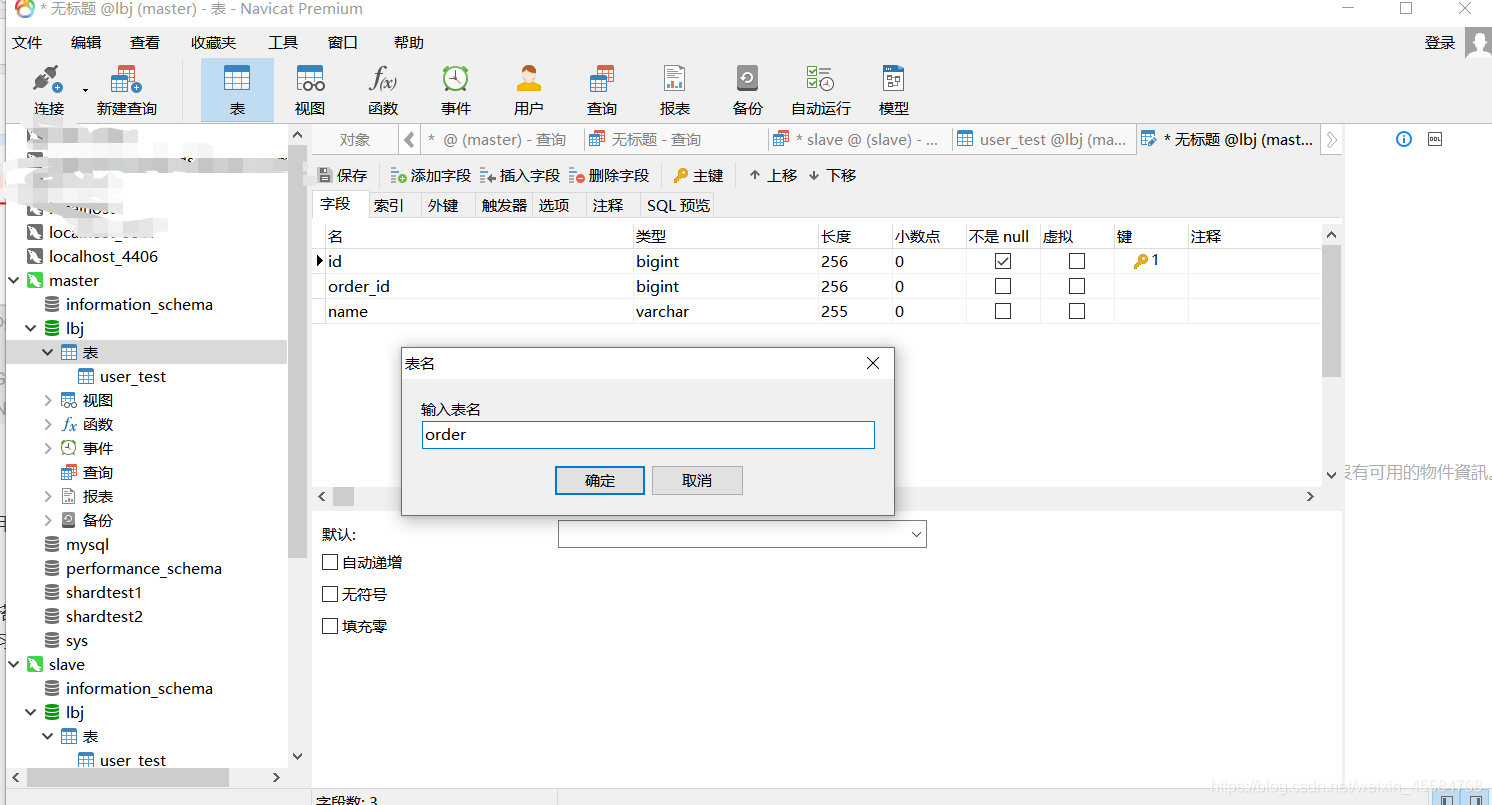Open the 查询 query toolbar icon
The width and height of the screenshot is (1492, 805).
602,90
